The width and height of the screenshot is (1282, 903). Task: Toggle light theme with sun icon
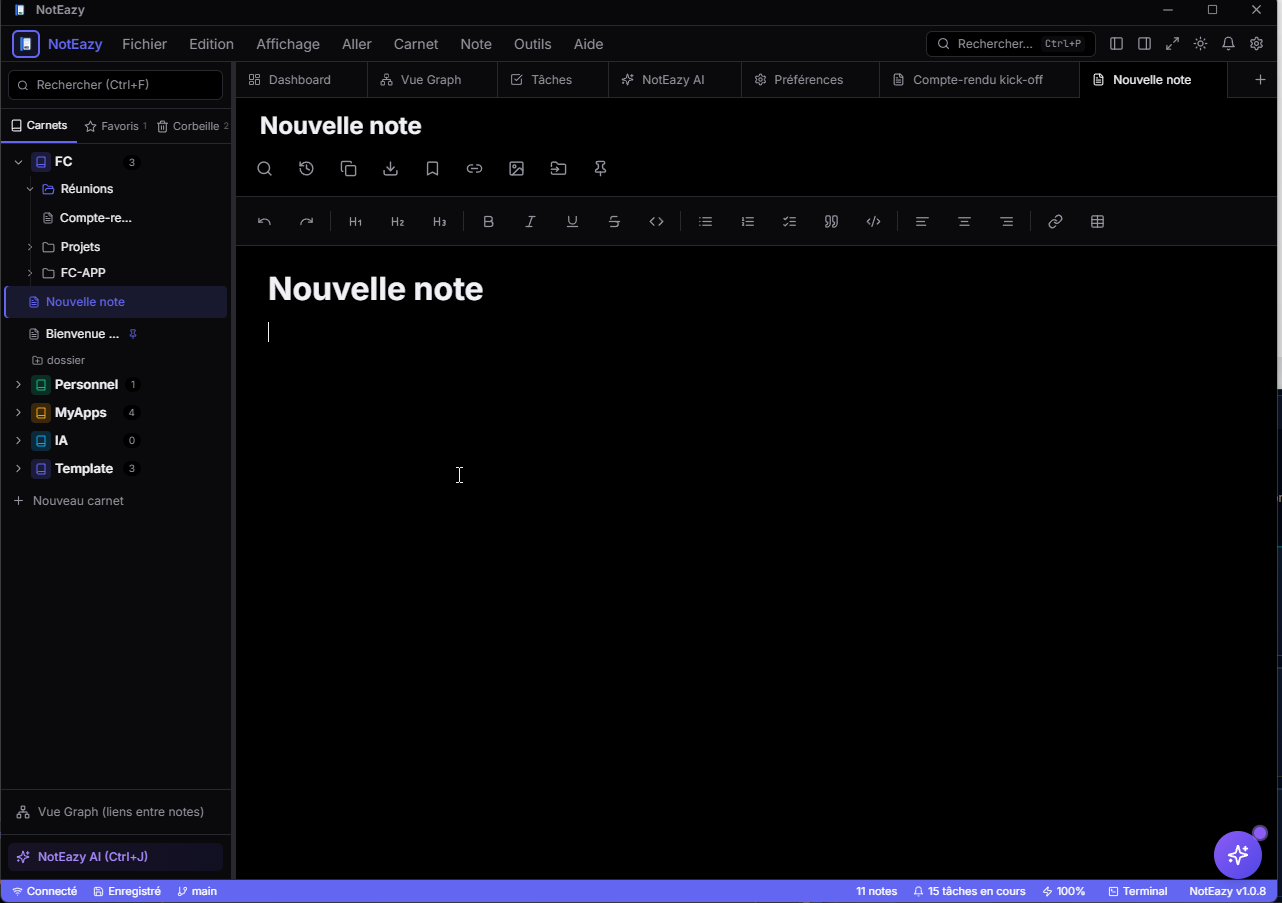click(x=1200, y=44)
